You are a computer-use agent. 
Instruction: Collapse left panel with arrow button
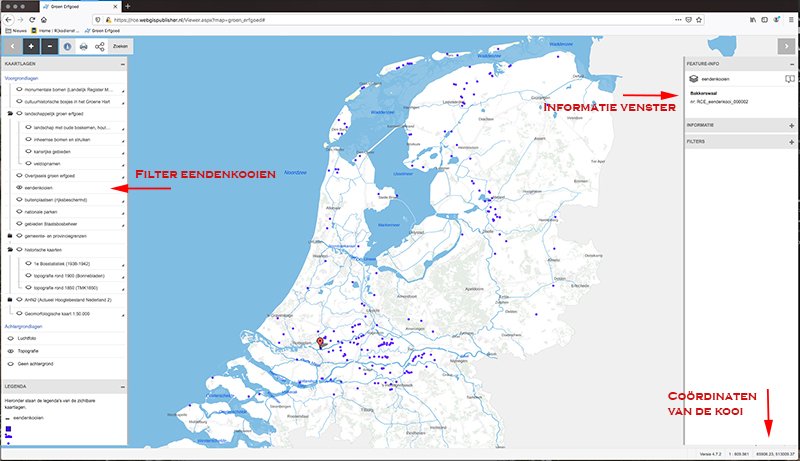(11, 46)
